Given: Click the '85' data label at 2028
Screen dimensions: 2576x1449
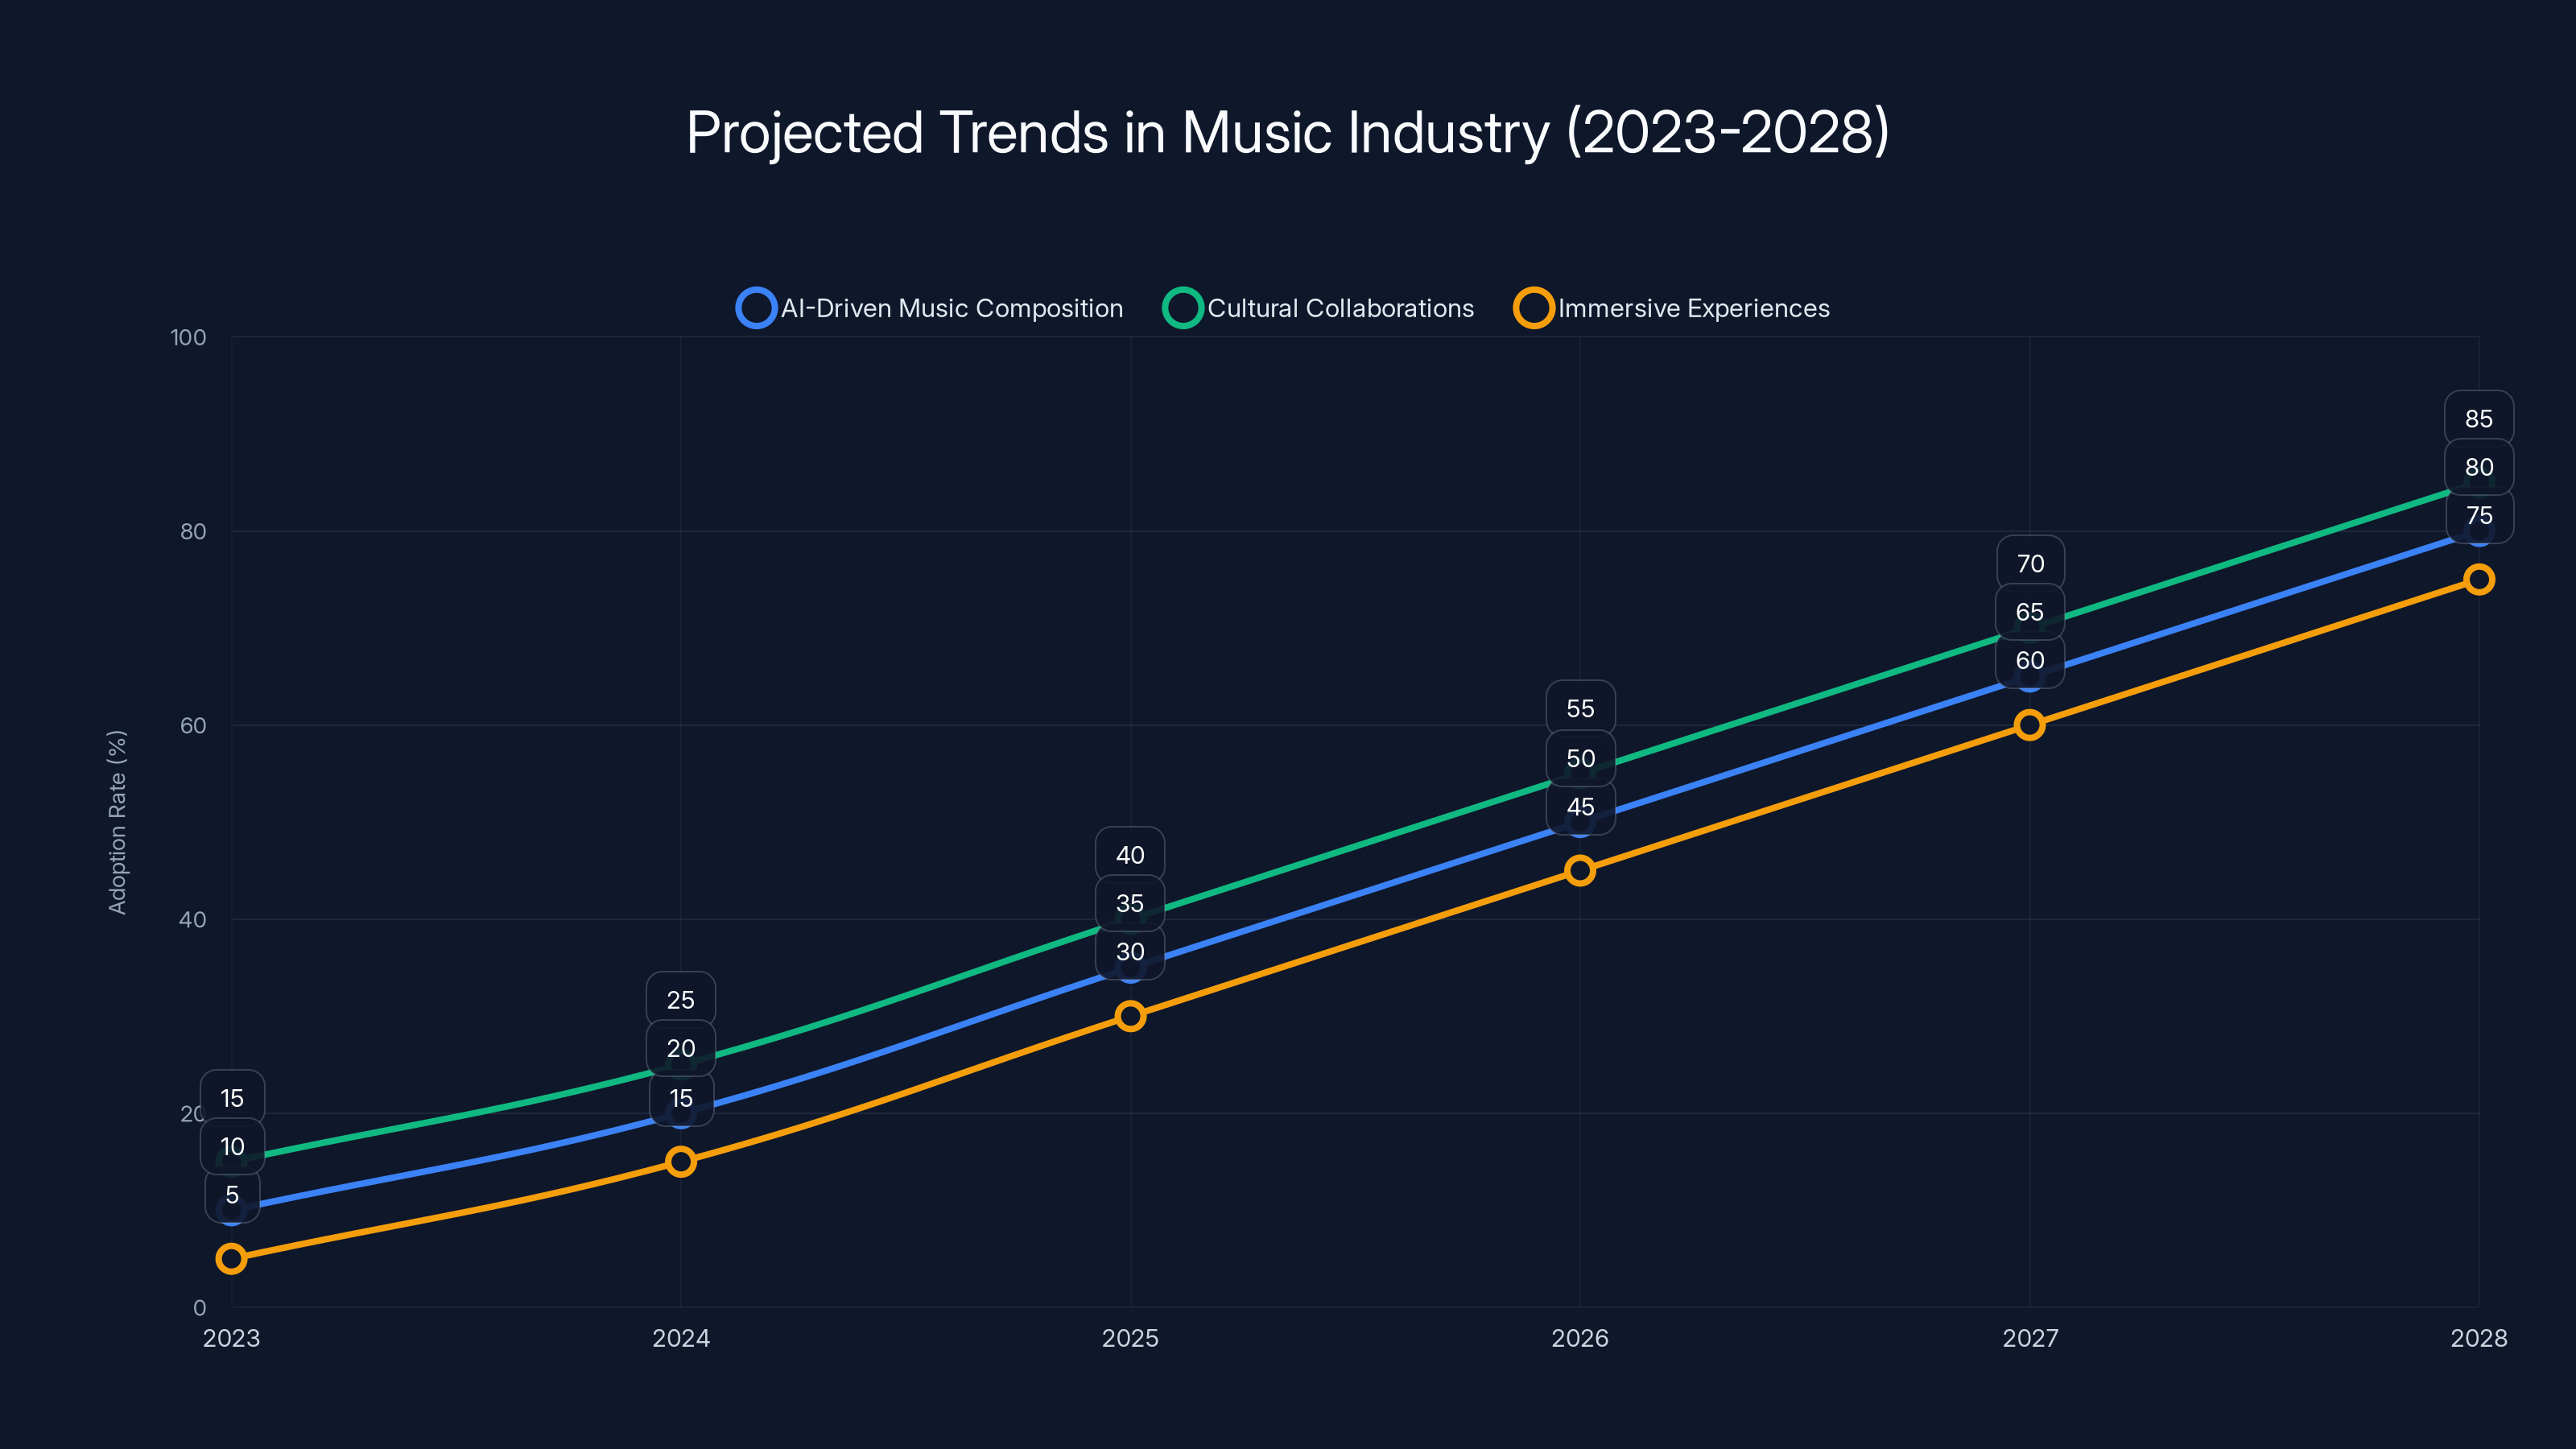Looking at the screenshot, I should (x=2479, y=419).
